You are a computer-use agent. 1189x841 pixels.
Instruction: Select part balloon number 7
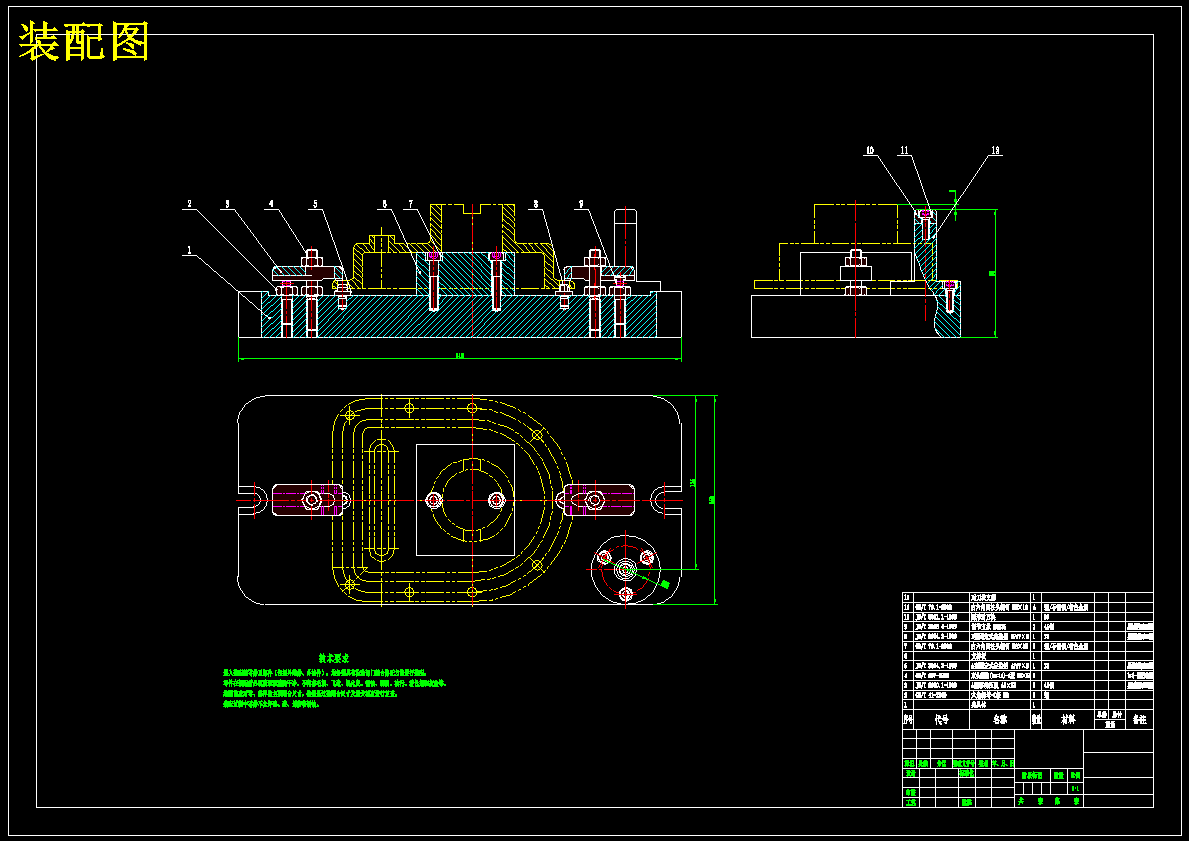click(x=411, y=204)
